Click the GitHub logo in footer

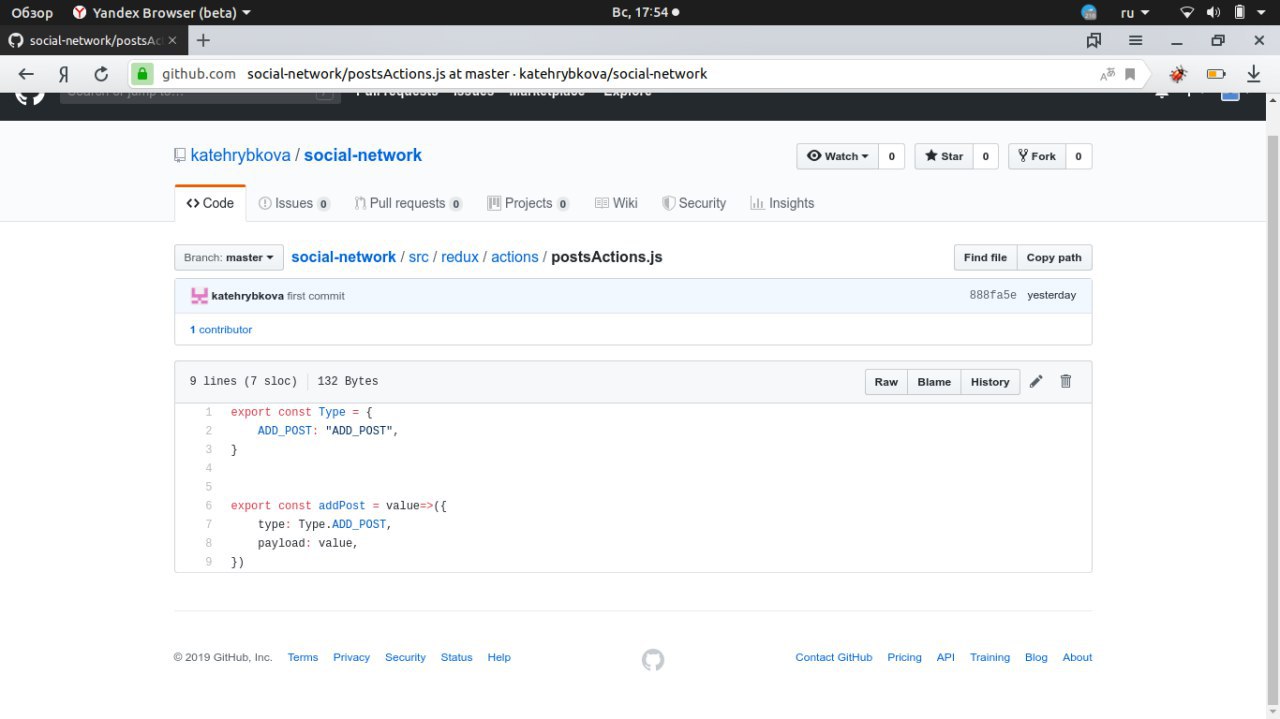[653, 659]
